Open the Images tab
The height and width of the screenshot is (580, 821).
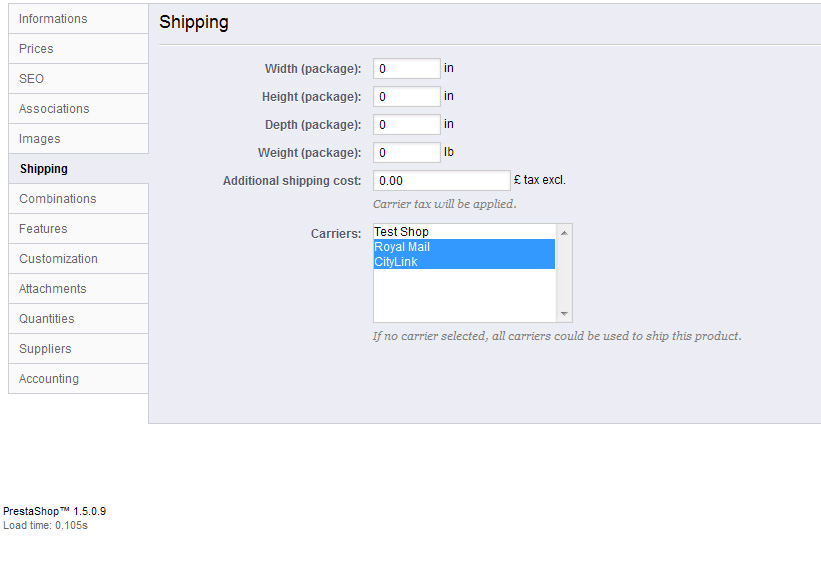coord(79,139)
